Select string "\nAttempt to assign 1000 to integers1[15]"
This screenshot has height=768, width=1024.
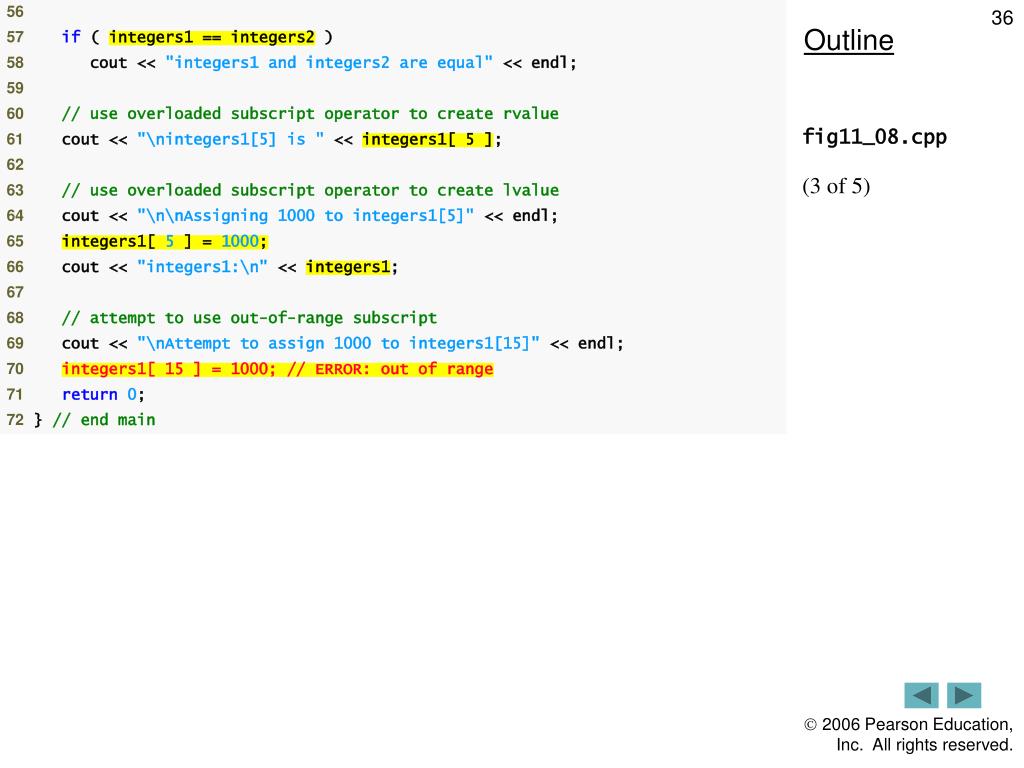tap(338, 344)
